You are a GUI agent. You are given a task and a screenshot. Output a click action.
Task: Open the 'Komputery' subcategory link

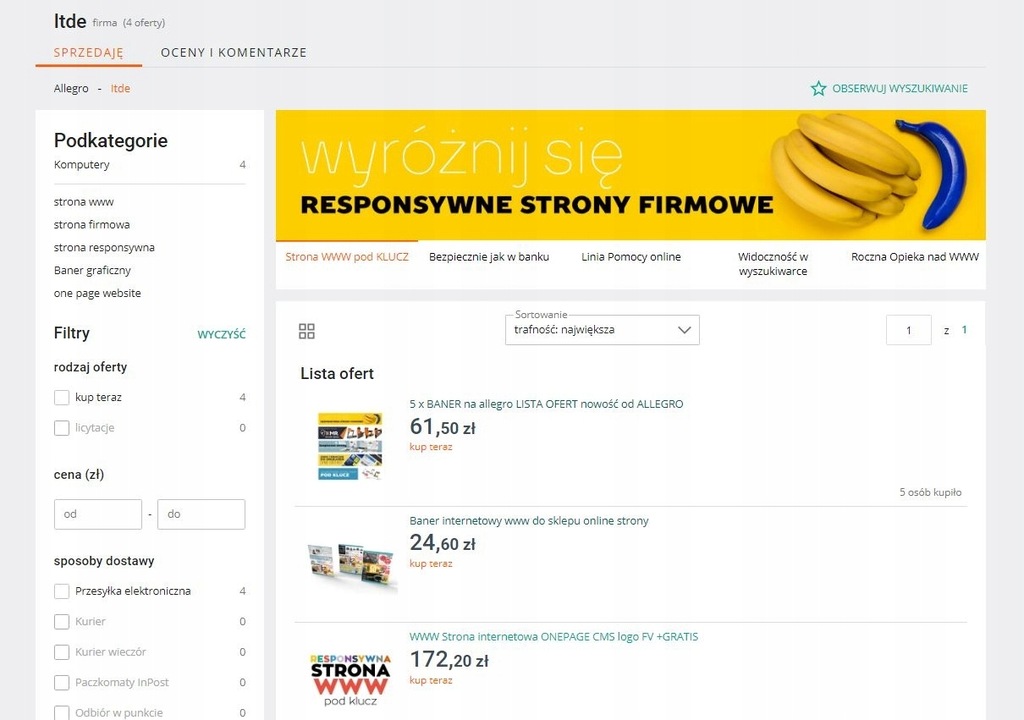pos(82,165)
